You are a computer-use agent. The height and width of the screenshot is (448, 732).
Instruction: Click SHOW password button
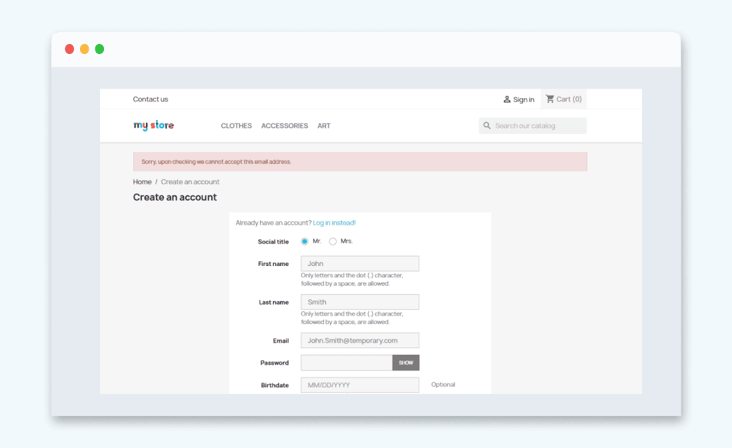tap(406, 363)
